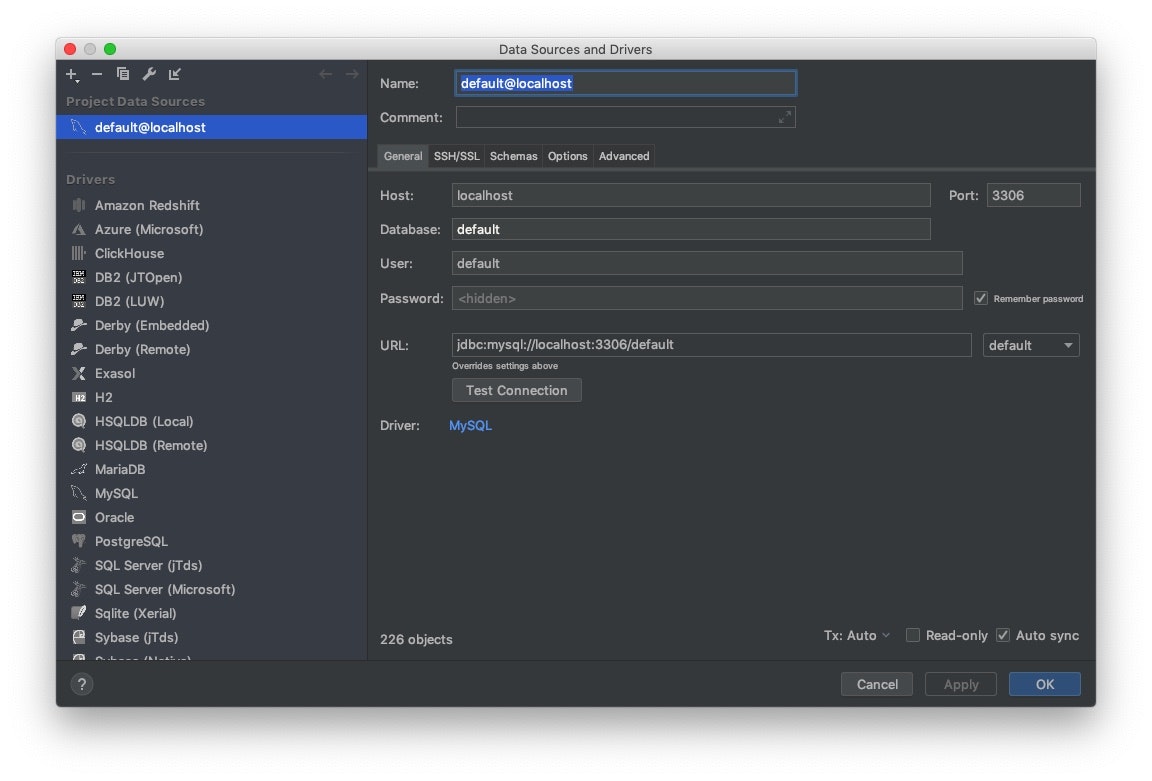Expand the Comment field editor icon
The height and width of the screenshot is (781, 1152).
point(785,117)
